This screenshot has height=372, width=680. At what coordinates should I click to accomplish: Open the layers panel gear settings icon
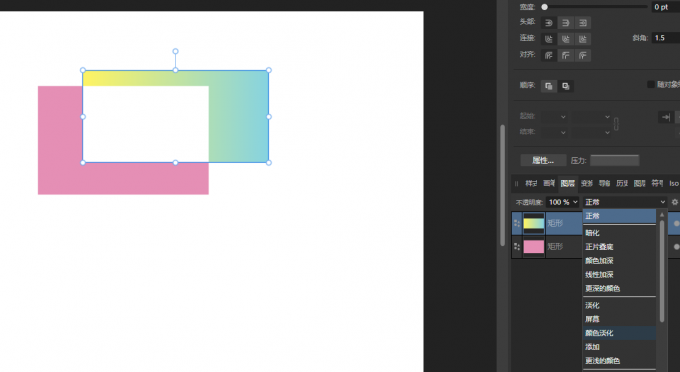674,202
